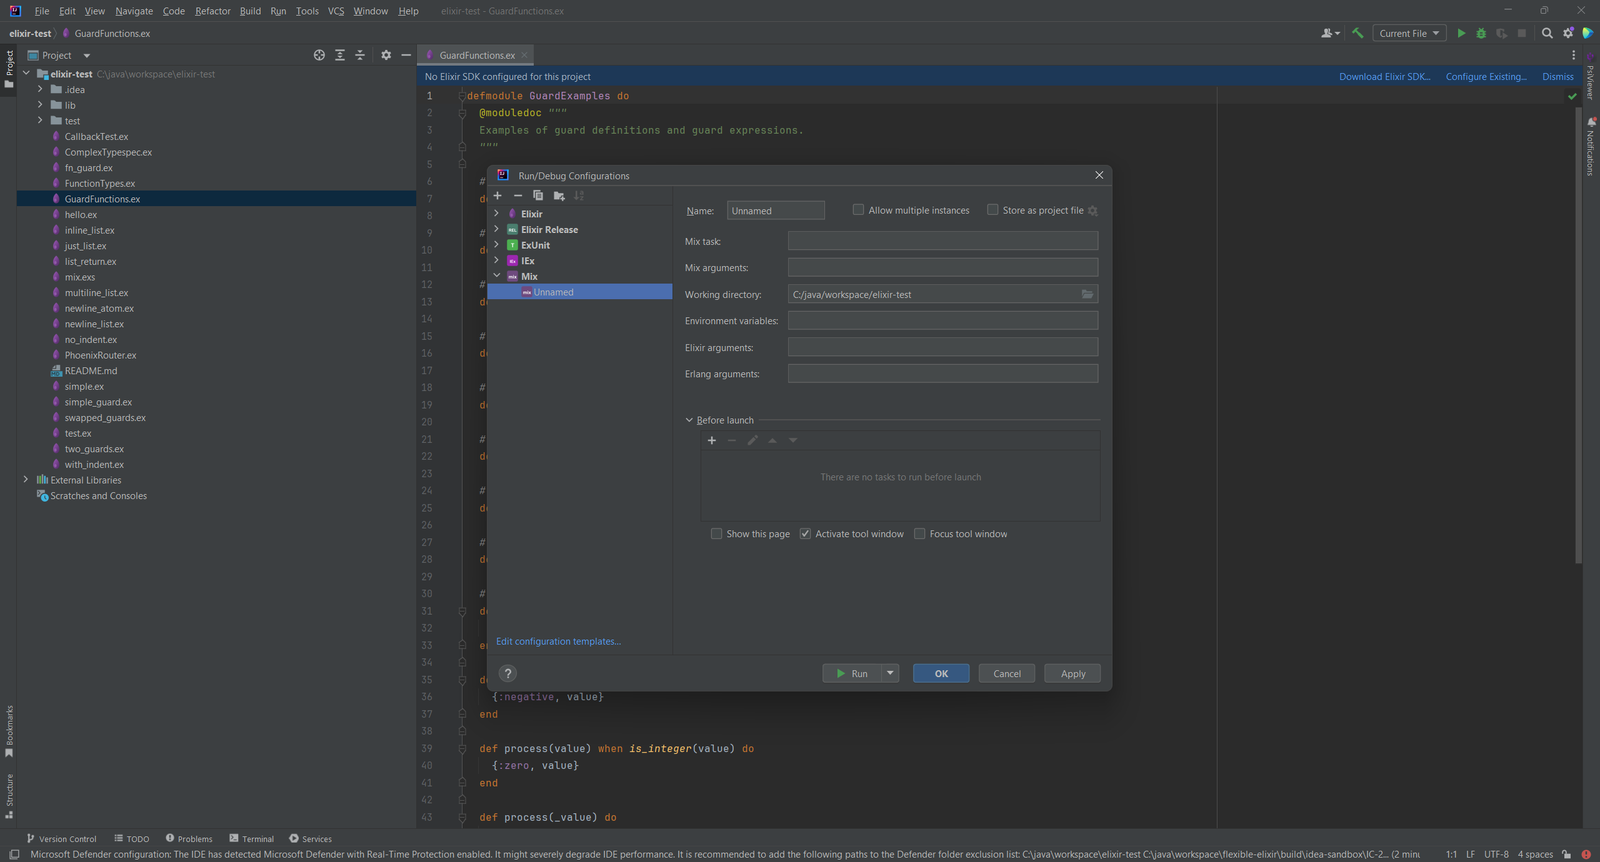The image size is (1600, 862).
Task: Expand the Elixir configuration group
Action: (496, 214)
